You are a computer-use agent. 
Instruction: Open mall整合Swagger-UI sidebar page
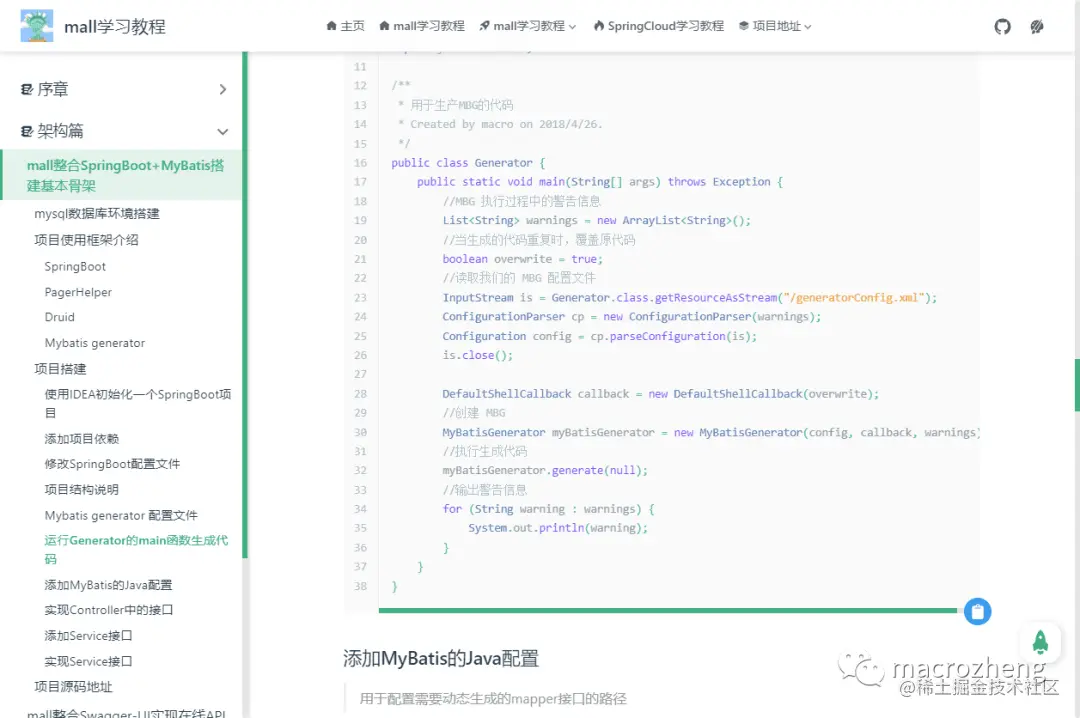pyautogui.click(x=126, y=712)
